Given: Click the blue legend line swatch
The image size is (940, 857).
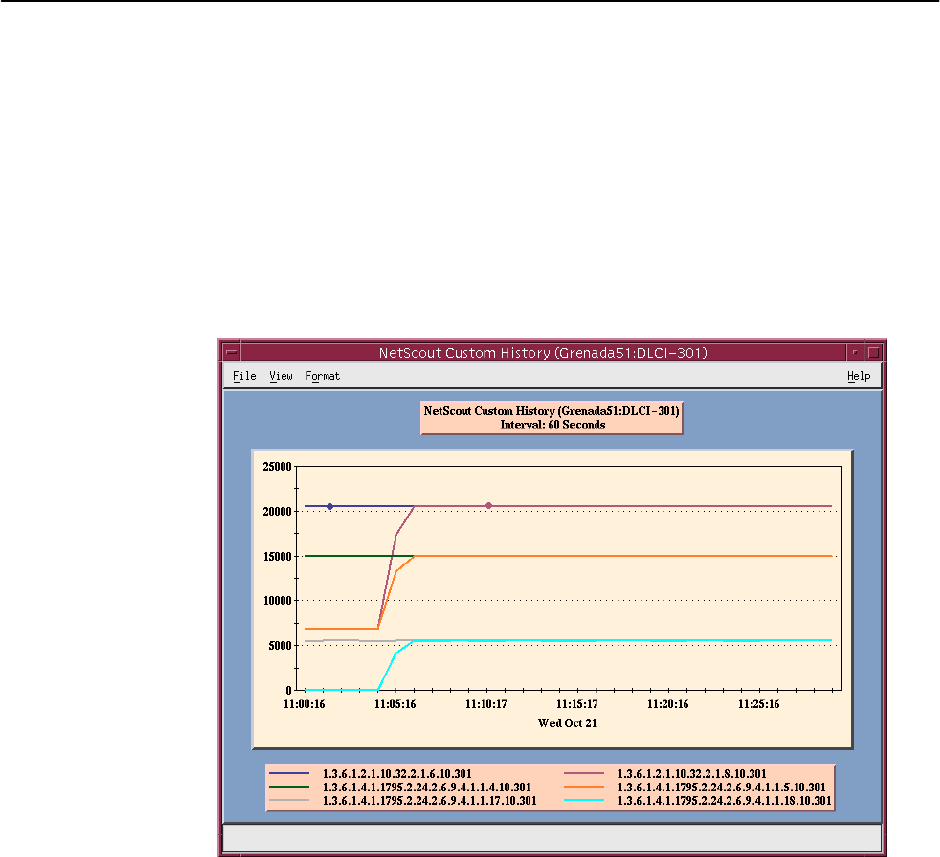Looking at the screenshot, I should pyautogui.click(x=290, y=774).
